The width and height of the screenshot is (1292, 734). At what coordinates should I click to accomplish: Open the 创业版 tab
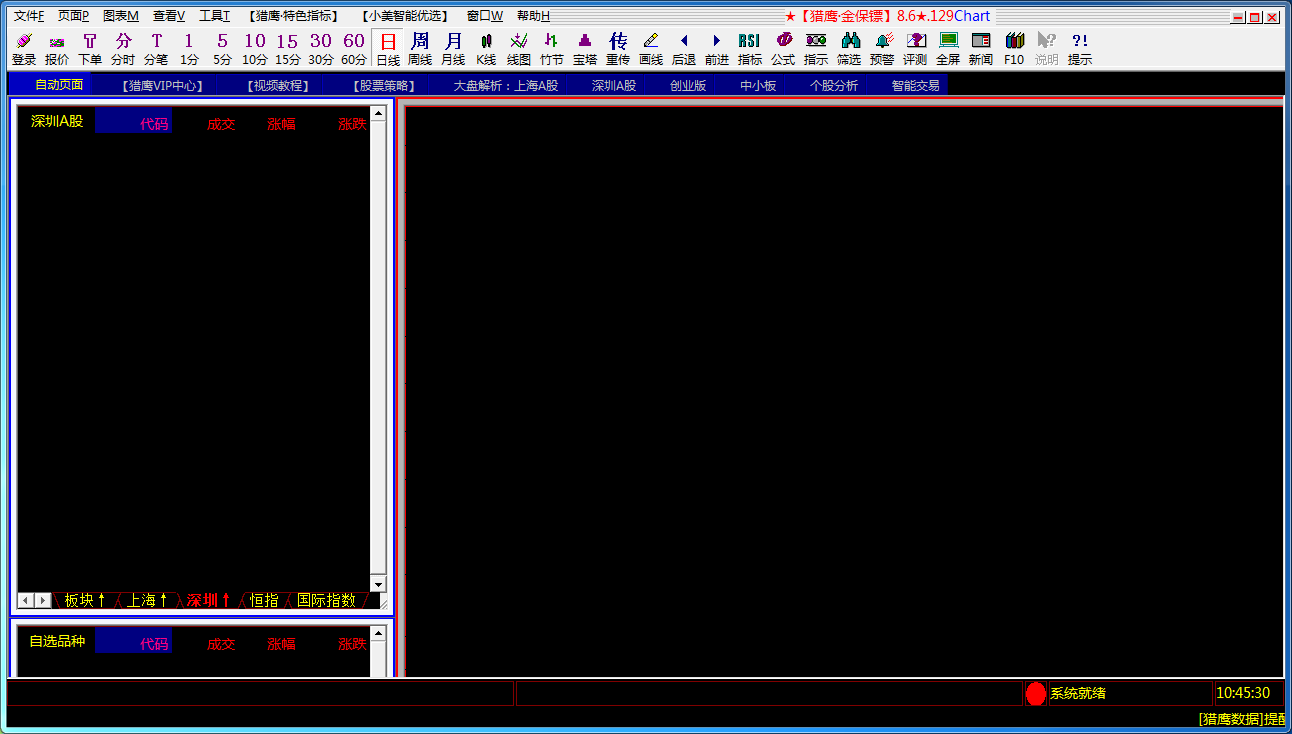(688, 85)
